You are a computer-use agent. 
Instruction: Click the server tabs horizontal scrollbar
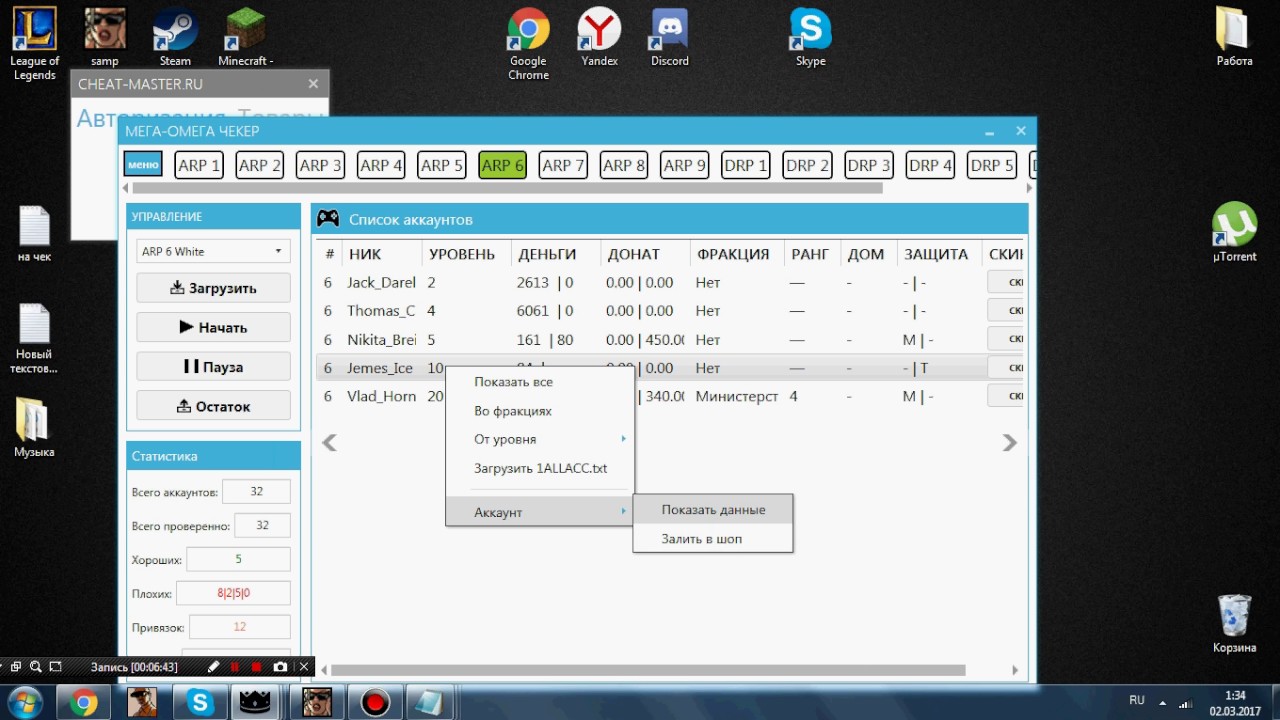(507, 188)
